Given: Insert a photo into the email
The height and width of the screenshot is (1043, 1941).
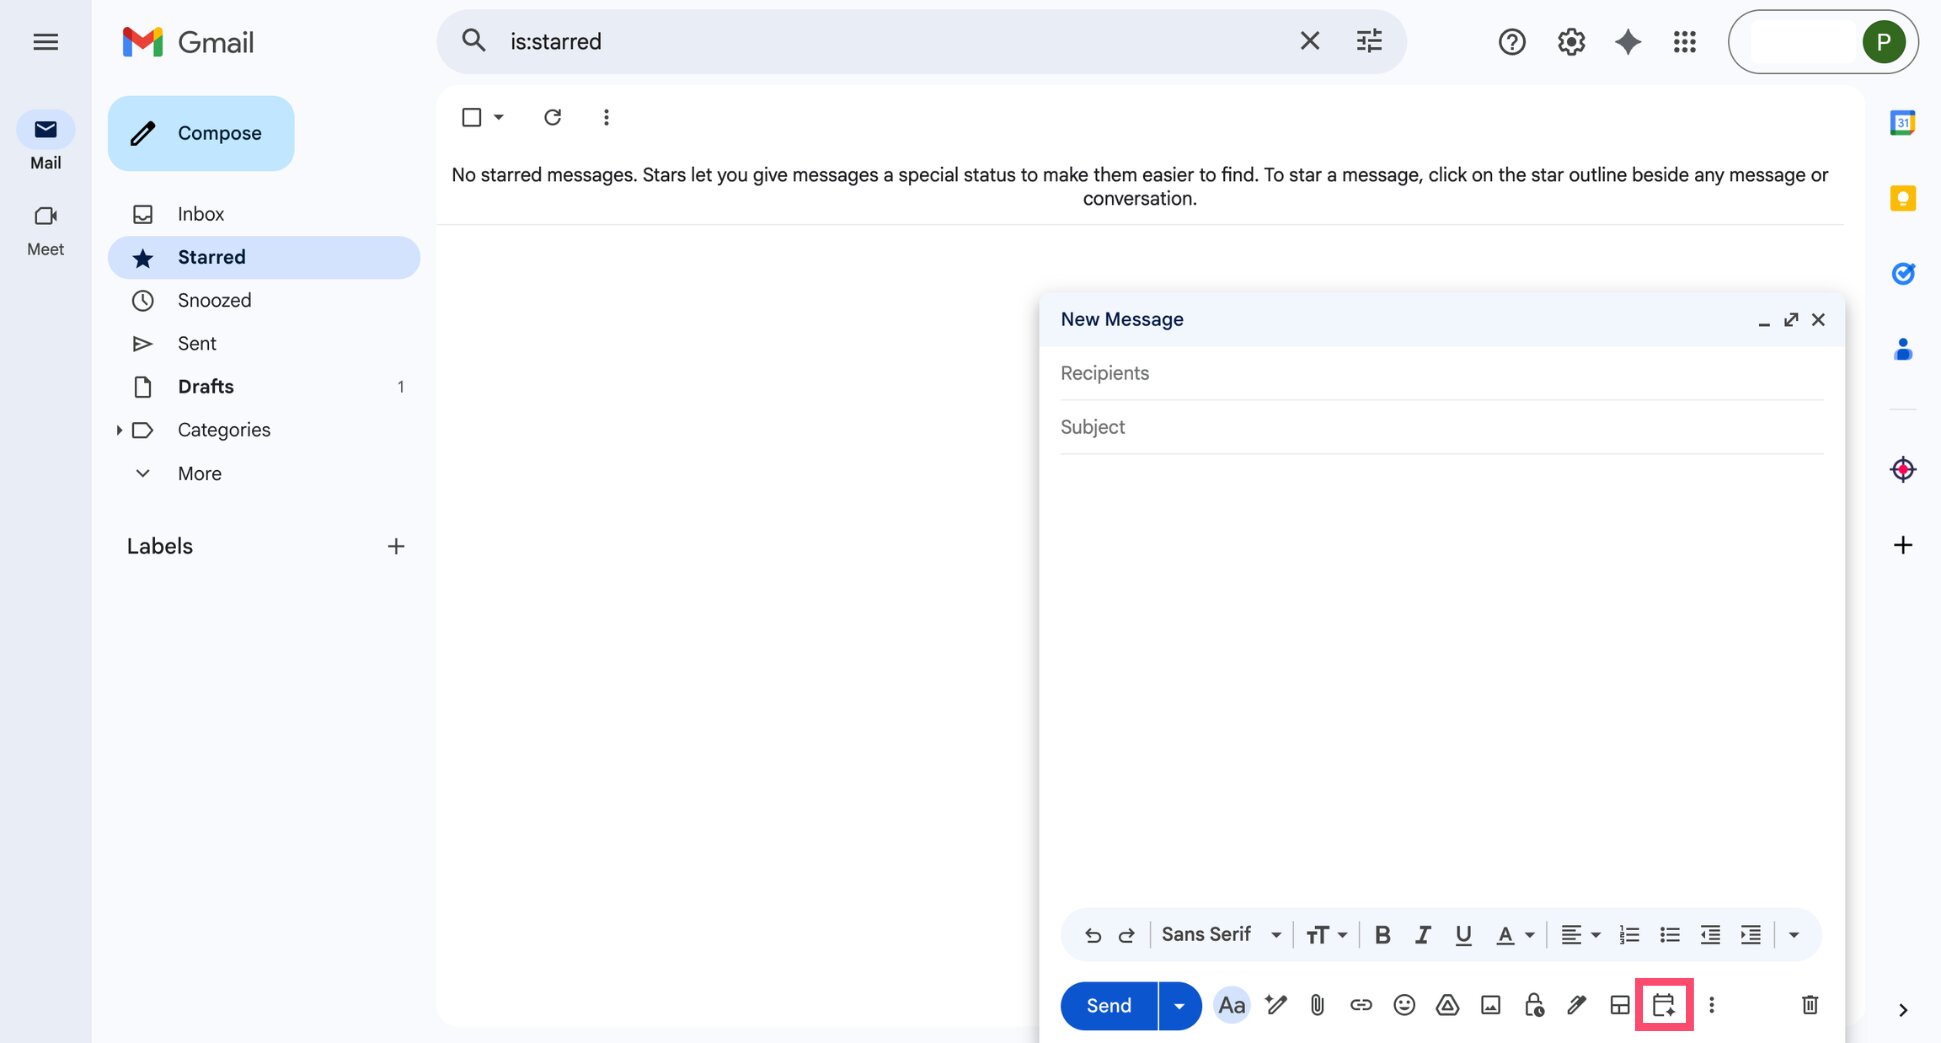Looking at the screenshot, I should [1490, 1005].
